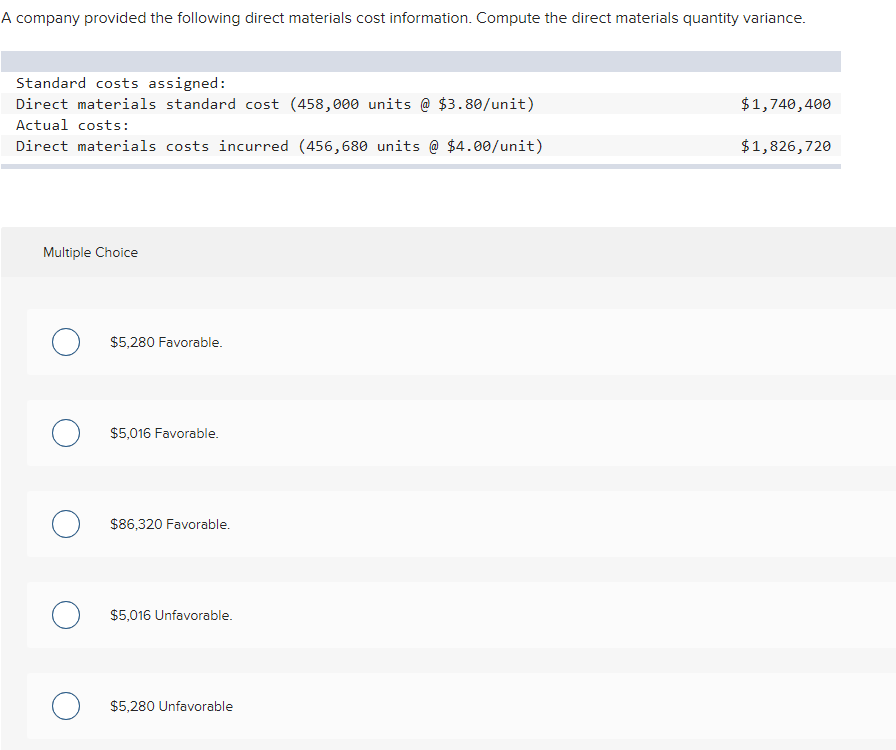This screenshot has height=750, width=896.
Task: Click the "Direct materials costs incurred" row text
Action: [x=279, y=146]
